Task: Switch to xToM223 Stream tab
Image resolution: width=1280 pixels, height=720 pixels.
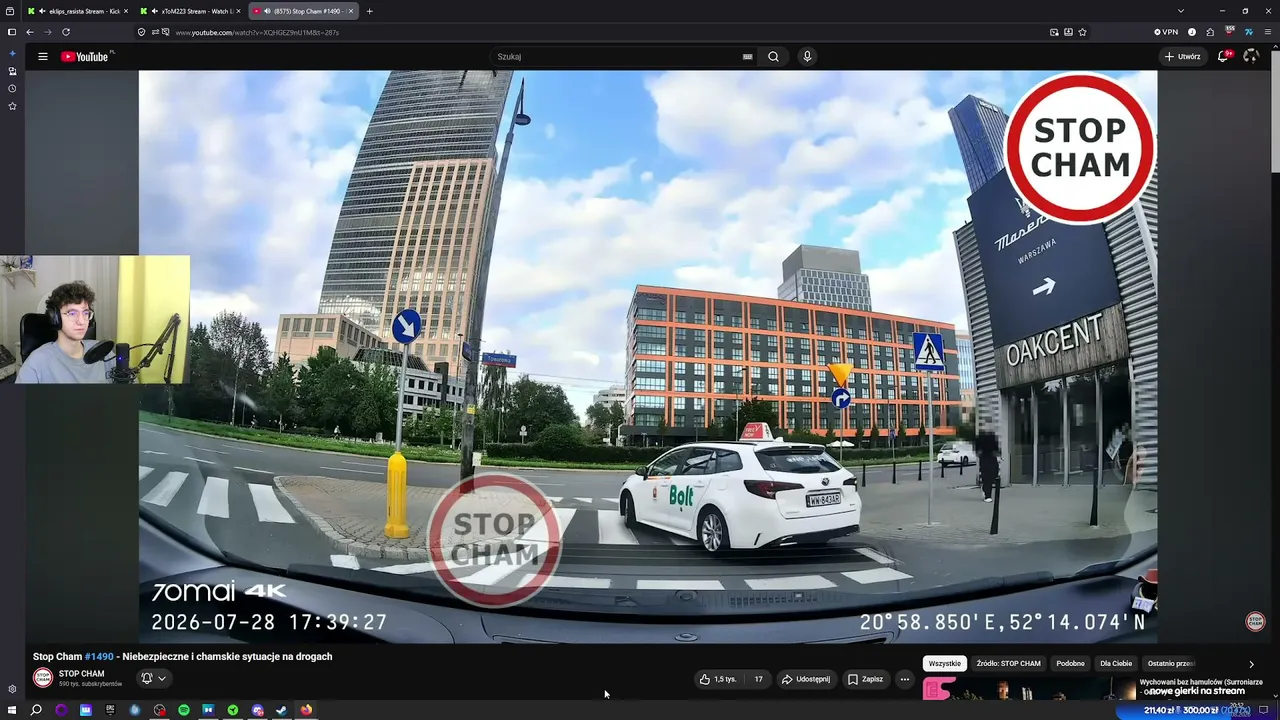Action: coord(191,11)
